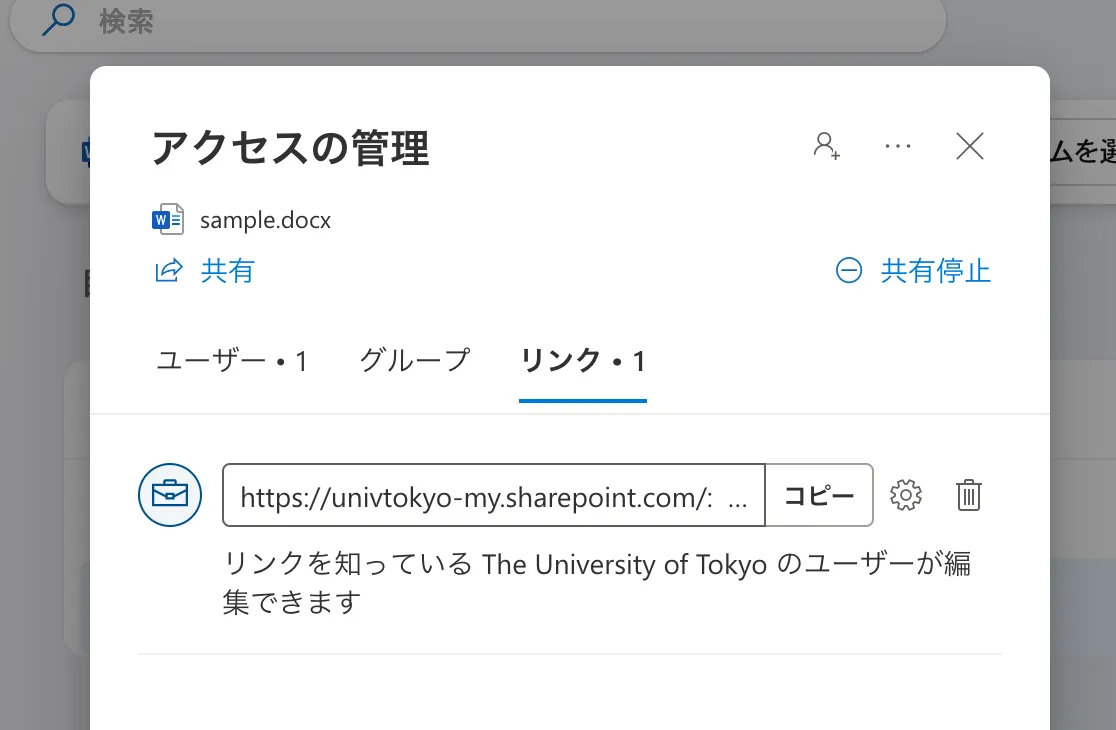Focus the 検索 search box
This screenshot has width=1116, height=730.
point(500,22)
